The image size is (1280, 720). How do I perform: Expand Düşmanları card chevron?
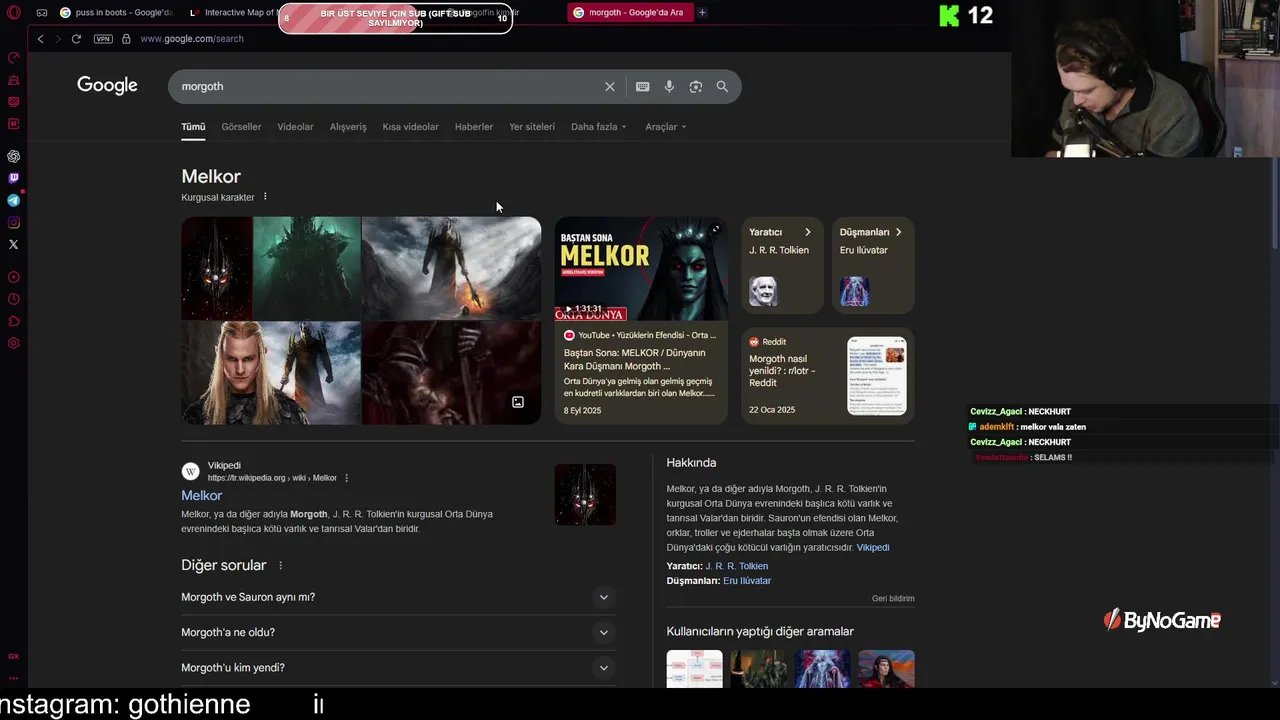[898, 232]
